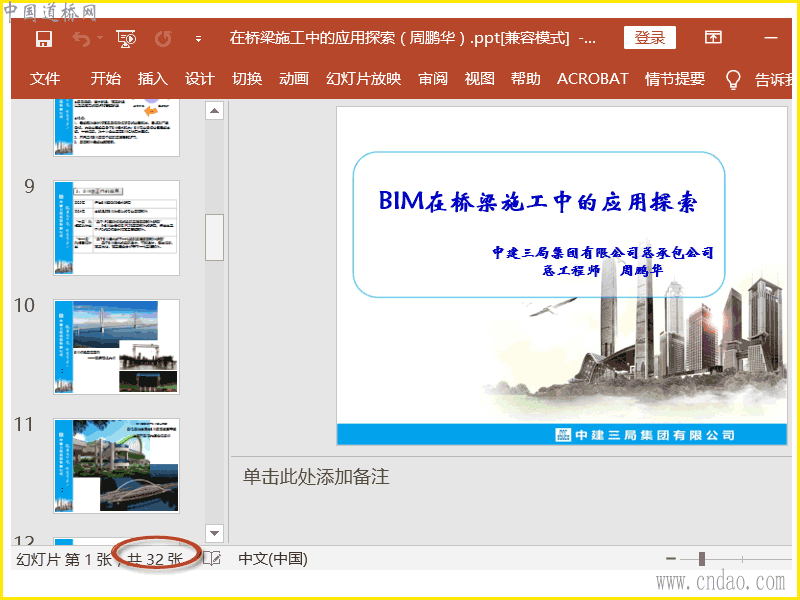This screenshot has height=600, width=800.
Task: Open the undo history dropdown arrow
Action: click(x=100, y=38)
